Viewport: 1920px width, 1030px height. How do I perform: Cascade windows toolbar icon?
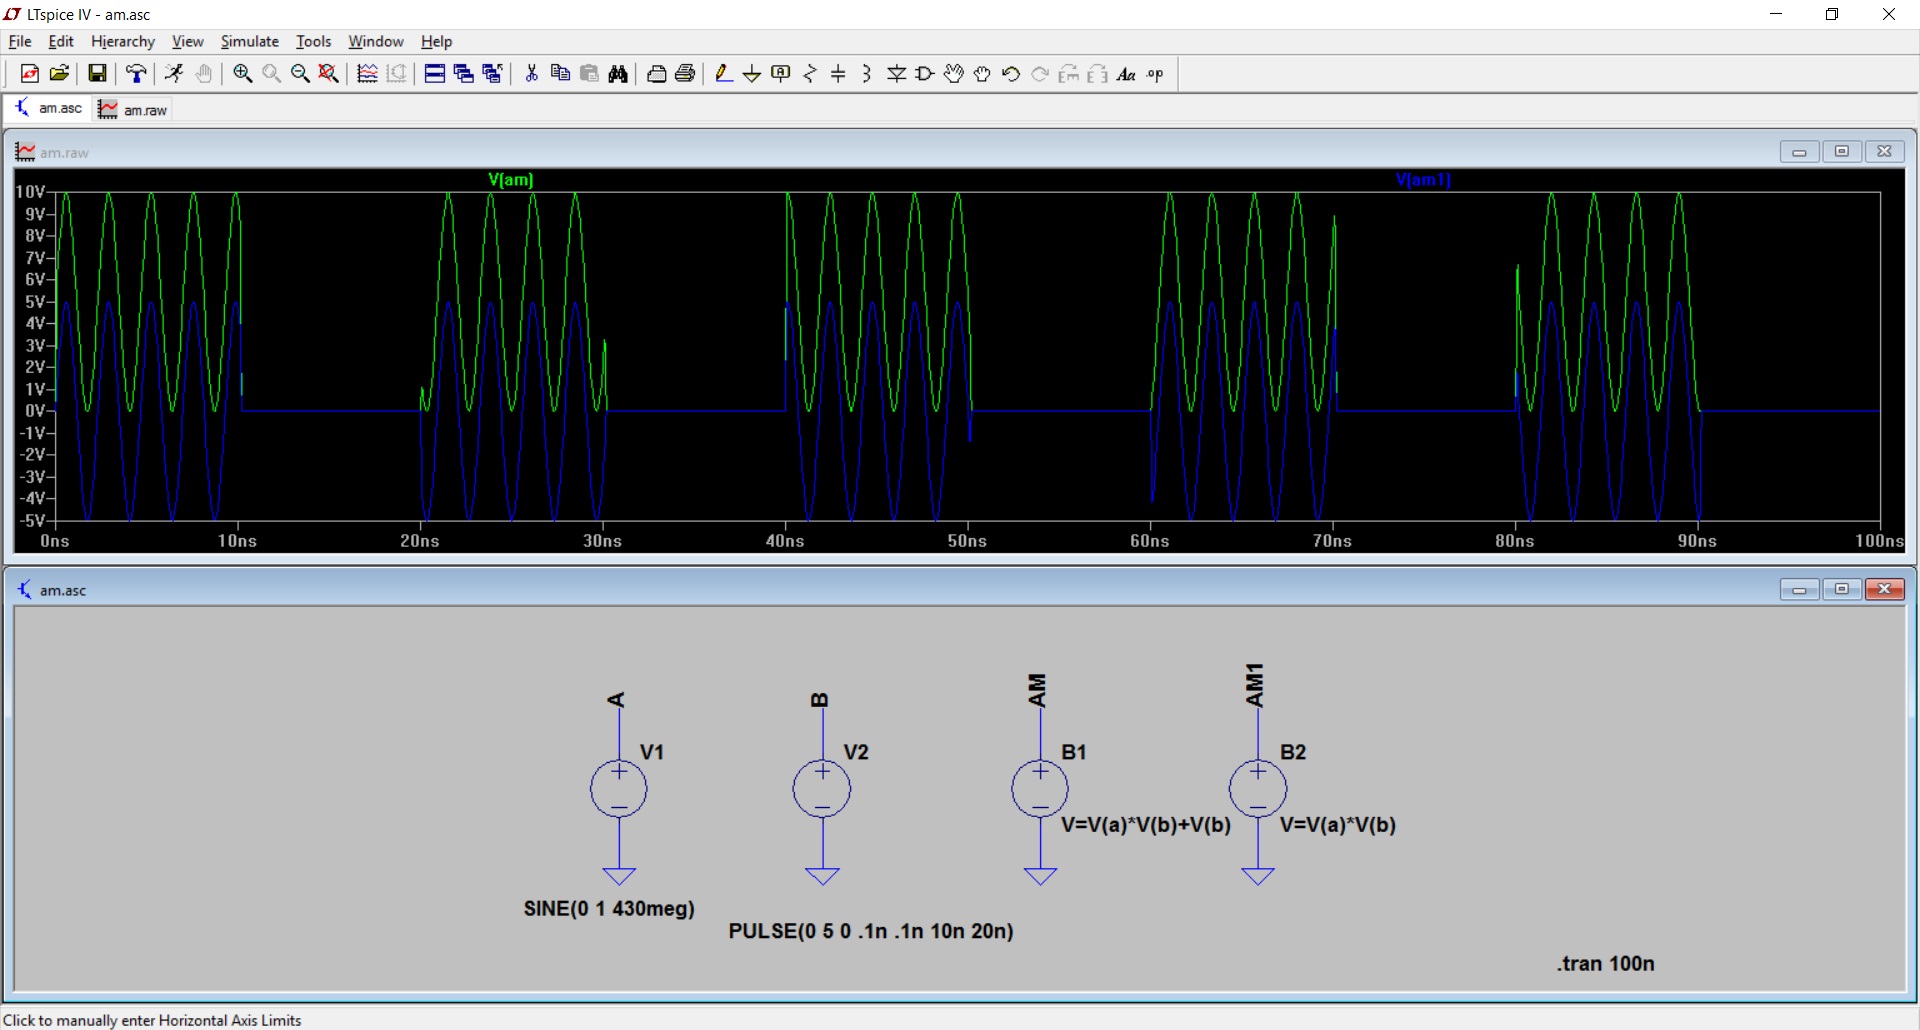(463, 74)
